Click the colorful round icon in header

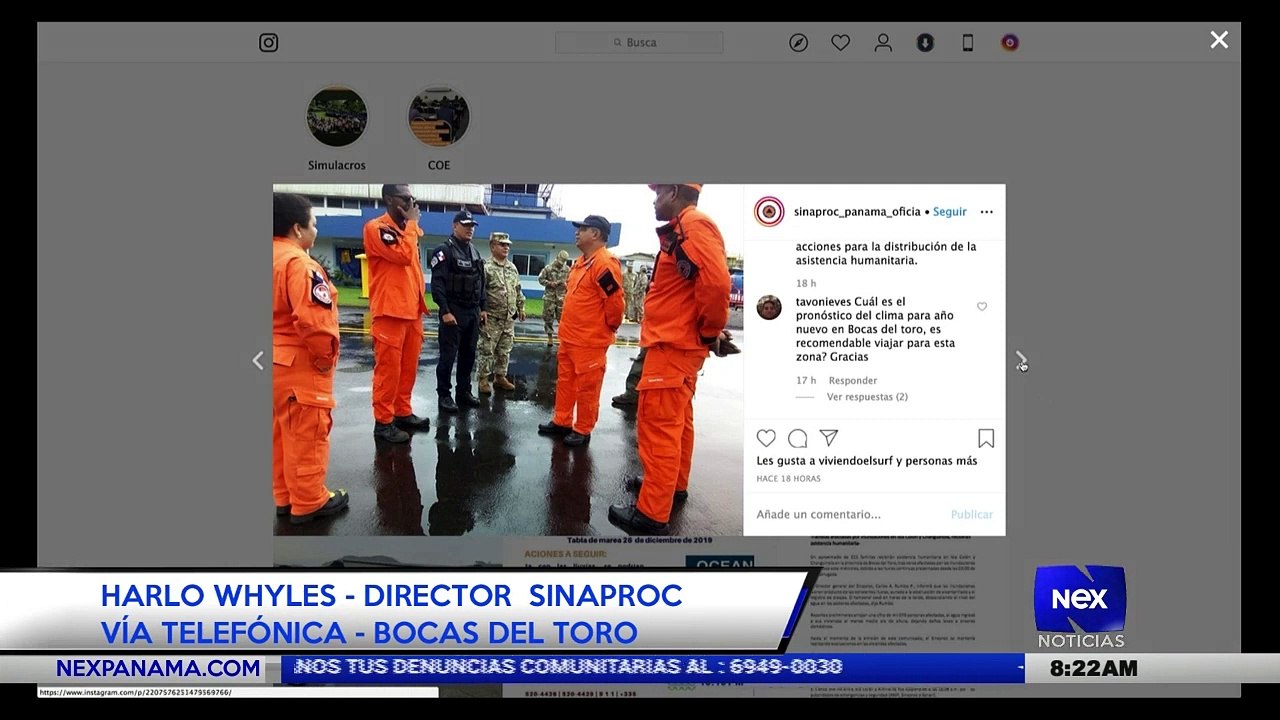pyautogui.click(x=1010, y=43)
